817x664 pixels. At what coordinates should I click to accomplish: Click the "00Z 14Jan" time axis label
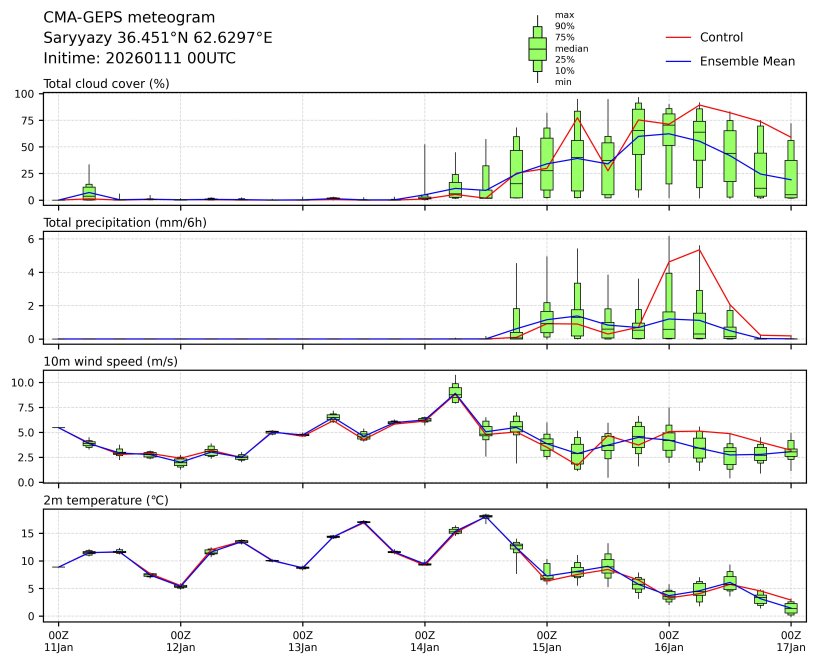pos(425,642)
